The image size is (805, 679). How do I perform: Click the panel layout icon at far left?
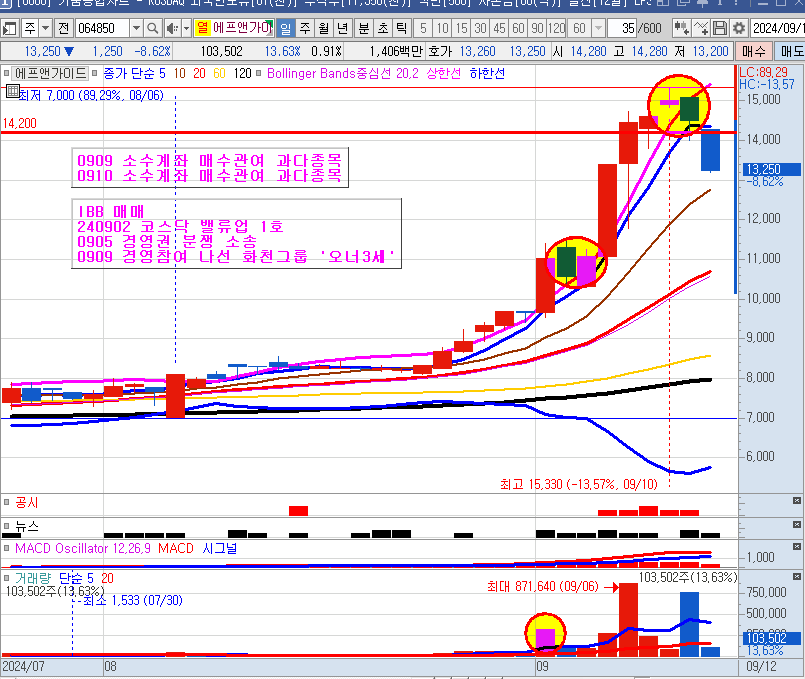point(9,28)
